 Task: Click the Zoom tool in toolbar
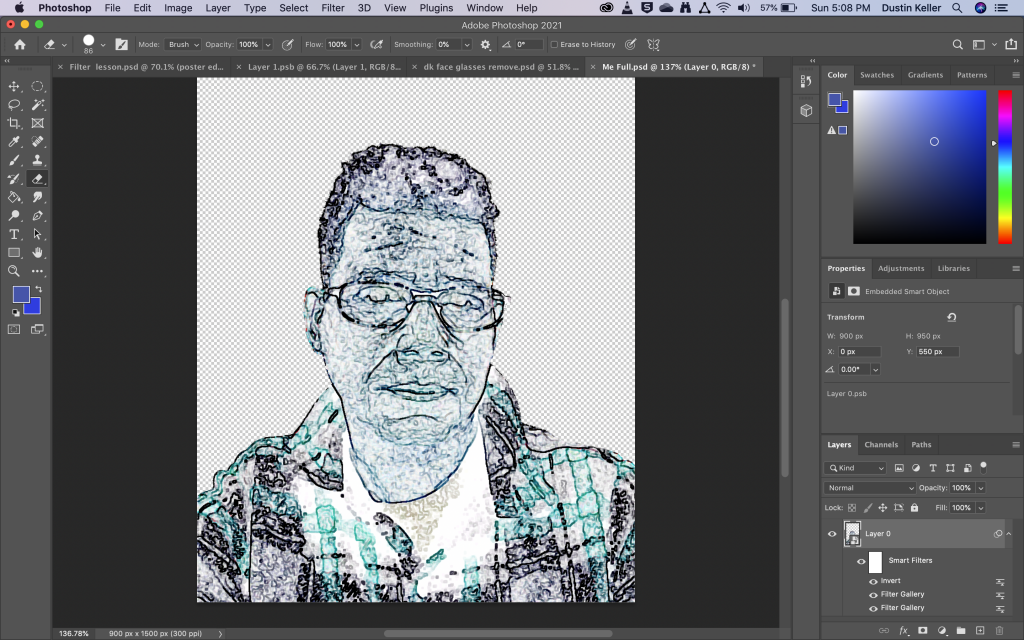[14, 271]
